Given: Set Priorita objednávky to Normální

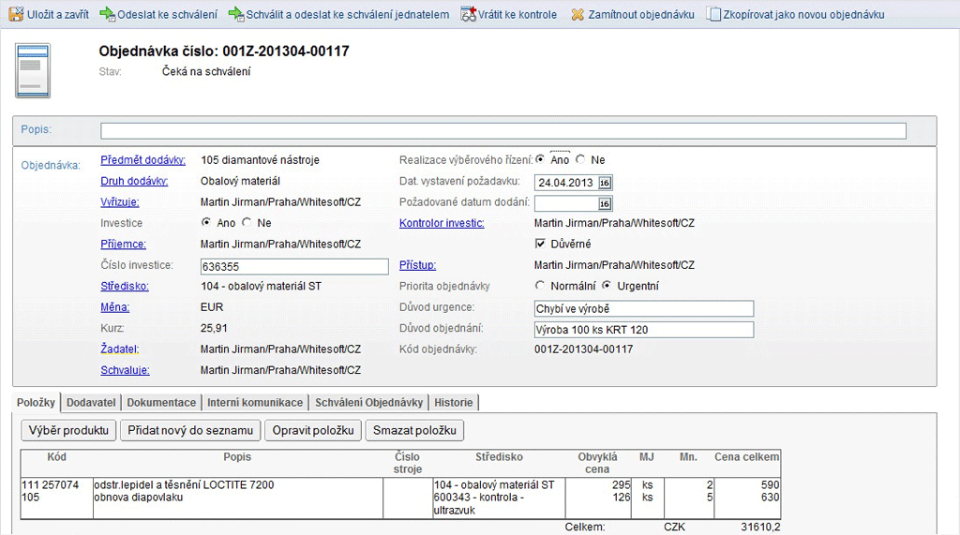Looking at the screenshot, I should coord(541,286).
